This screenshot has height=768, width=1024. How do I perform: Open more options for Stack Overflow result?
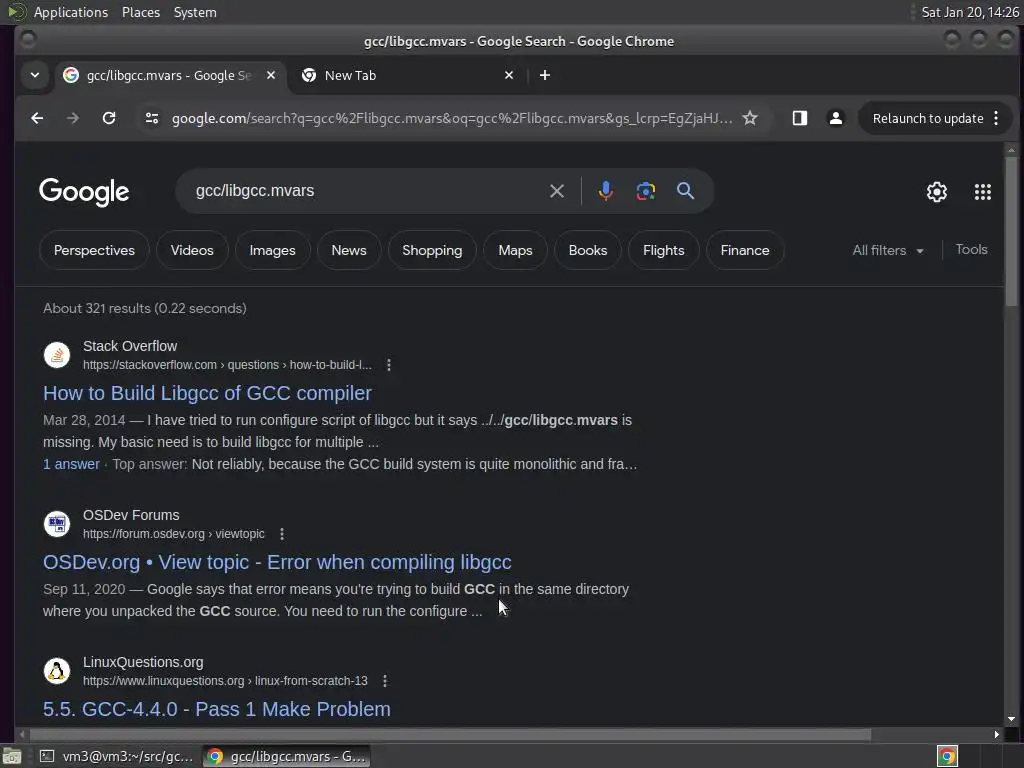point(389,365)
